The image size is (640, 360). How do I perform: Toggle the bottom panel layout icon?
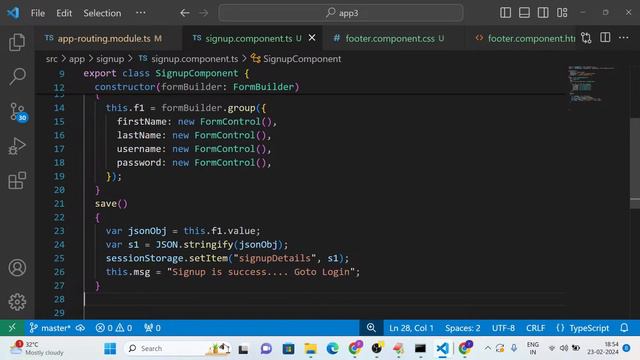point(524,13)
